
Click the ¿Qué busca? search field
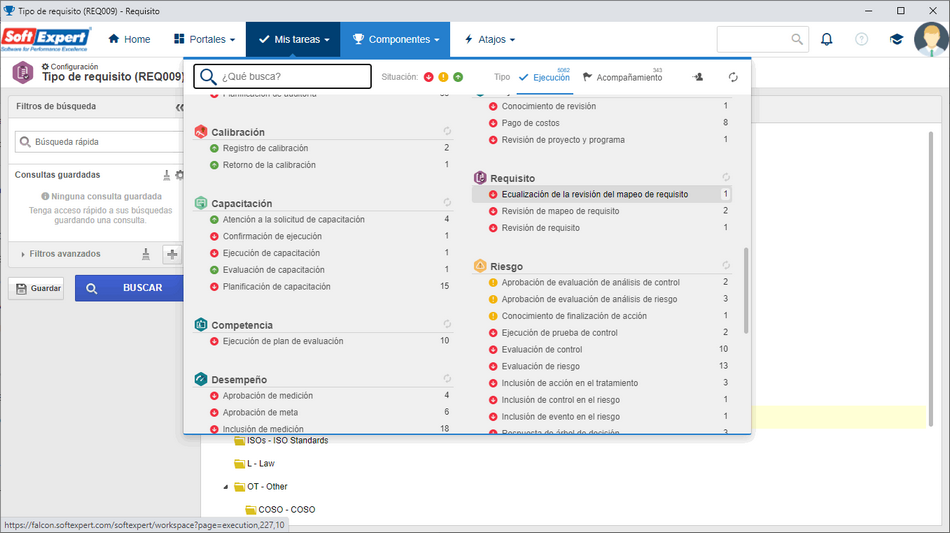tap(282, 76)
